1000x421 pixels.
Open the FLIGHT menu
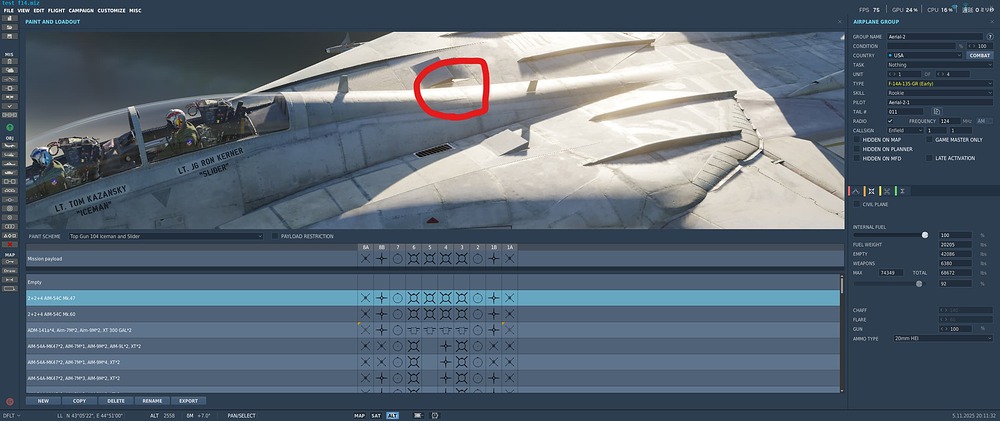[57, 11]
